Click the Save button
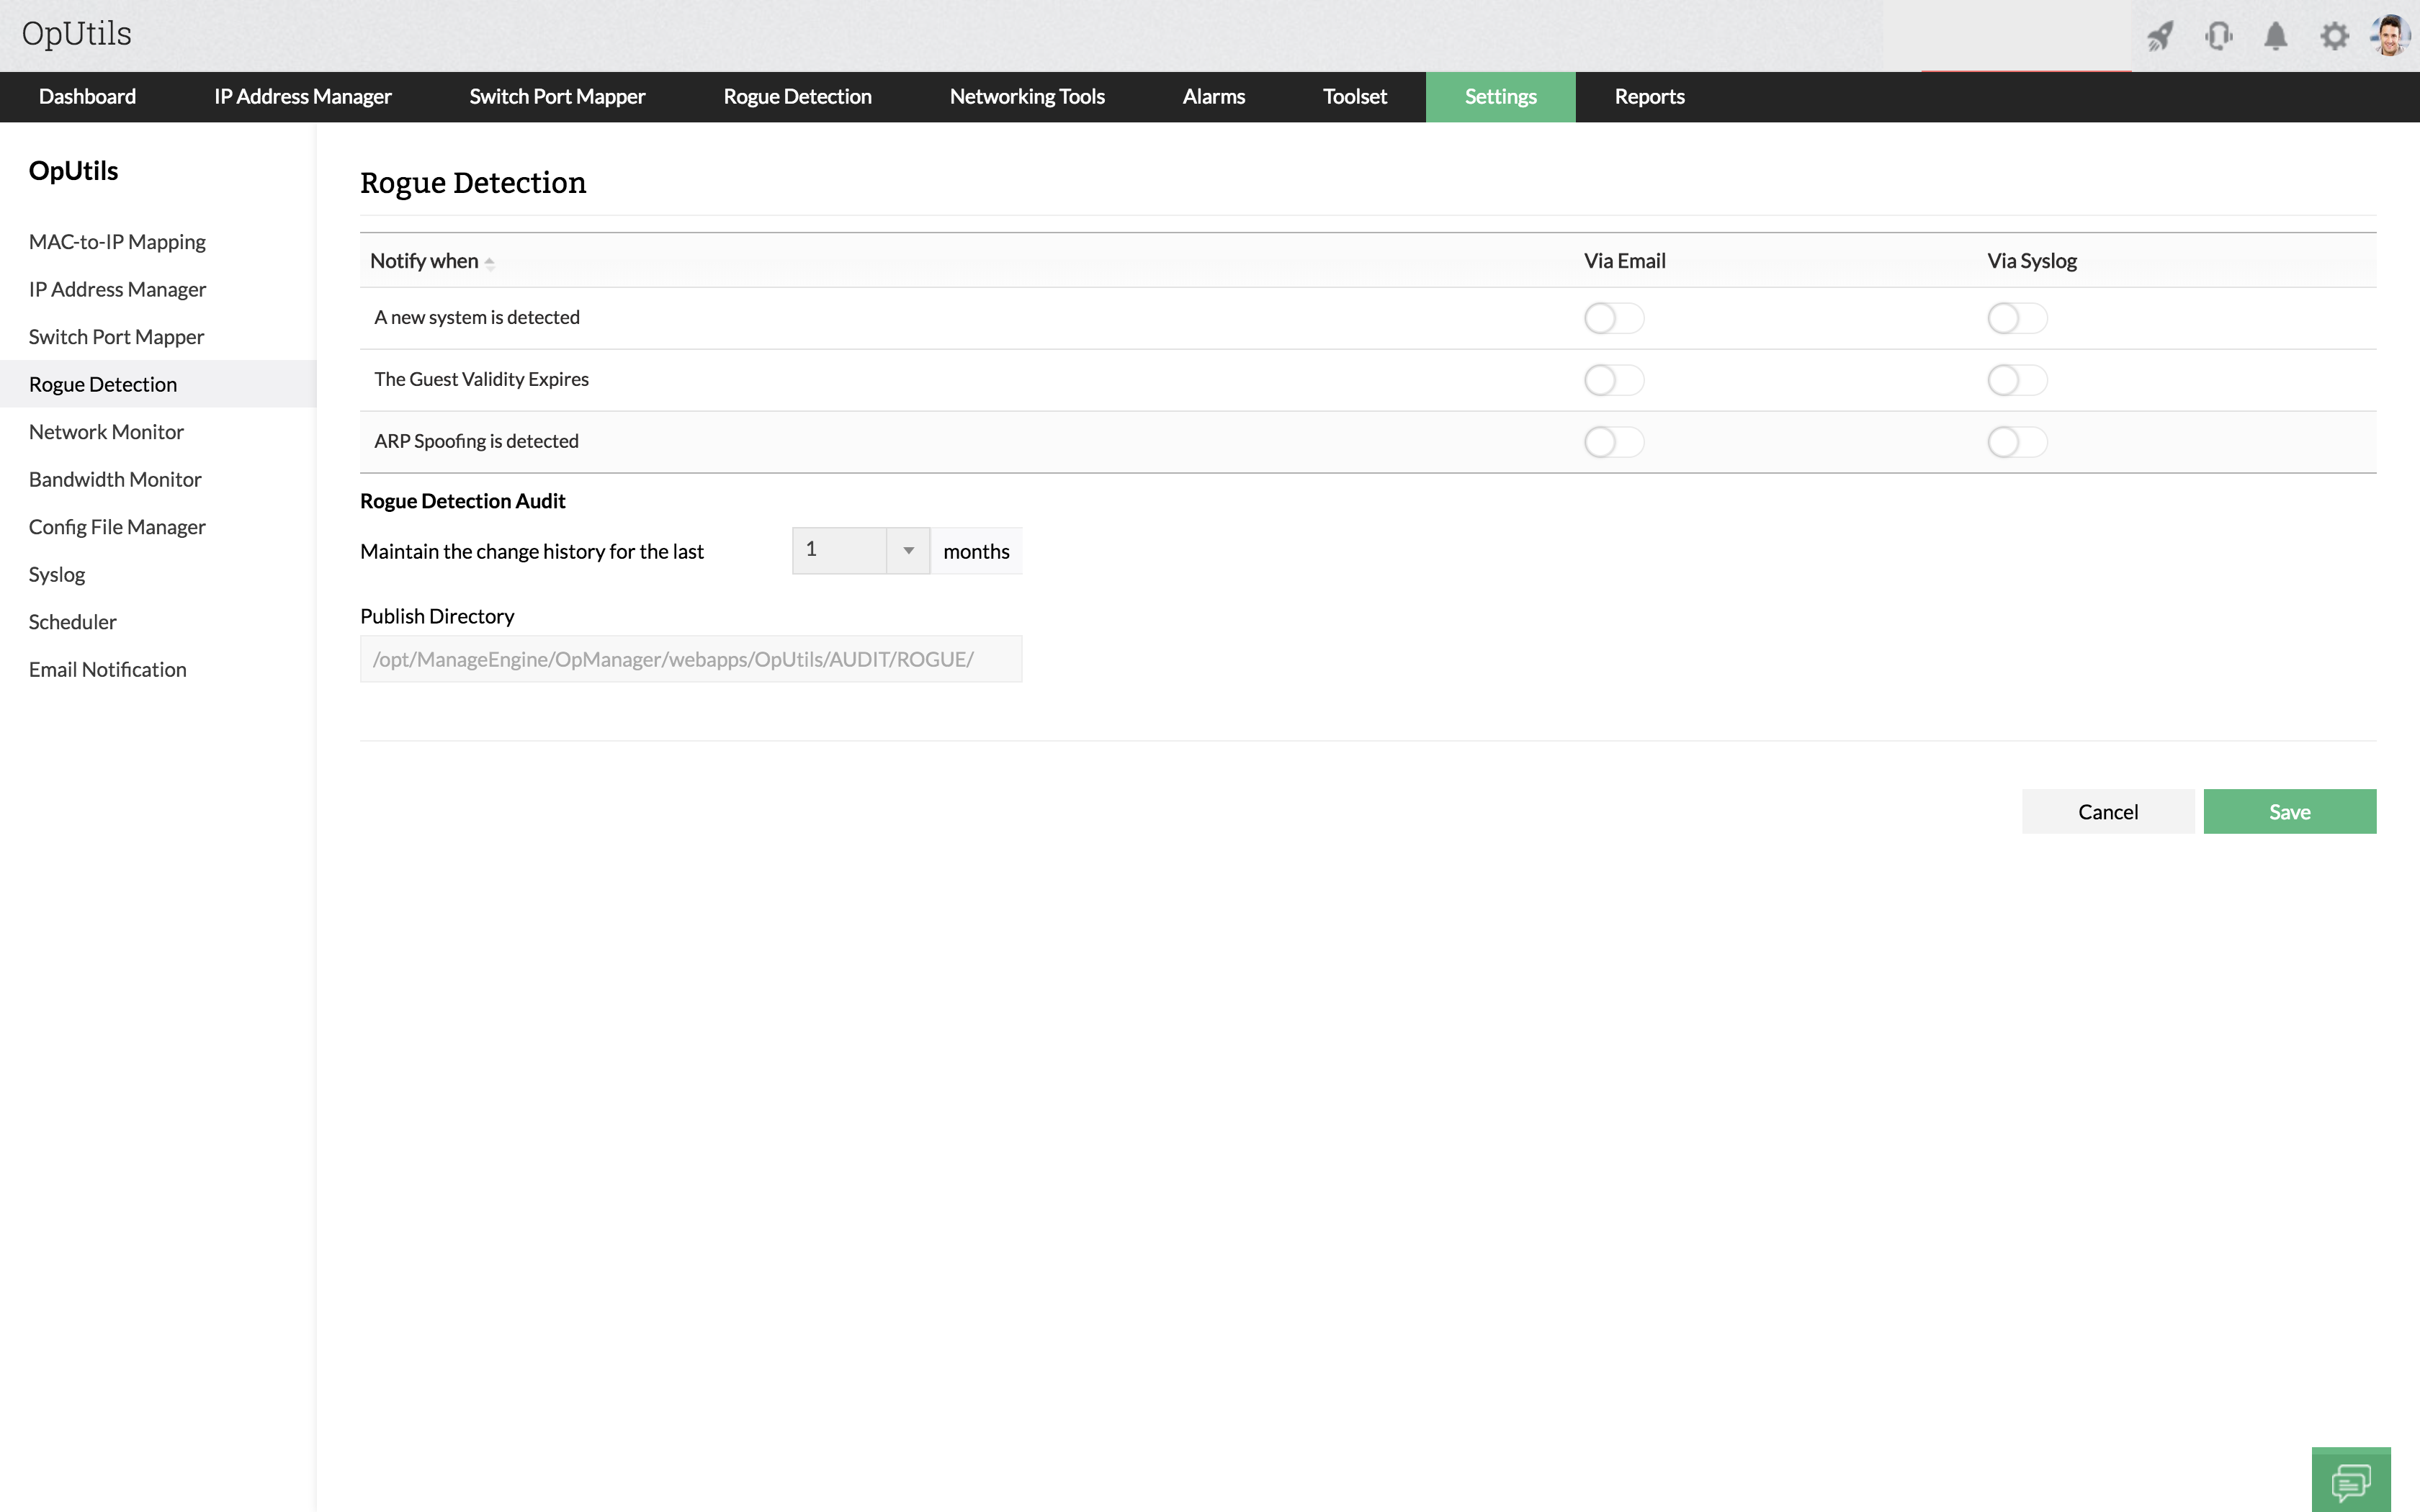The height and width of the screenshot is (1512, 2420). [2289, 811]
